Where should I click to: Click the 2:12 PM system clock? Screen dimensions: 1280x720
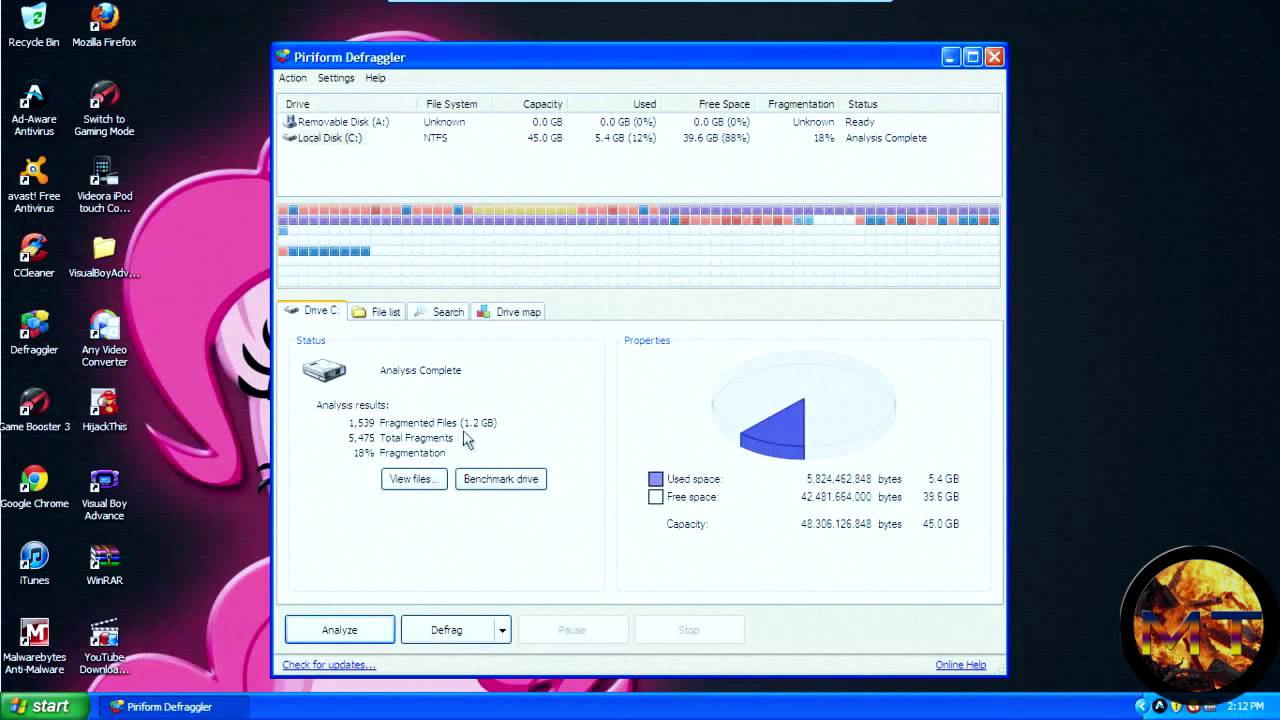pyautogui.click(x=1244, y=707)
